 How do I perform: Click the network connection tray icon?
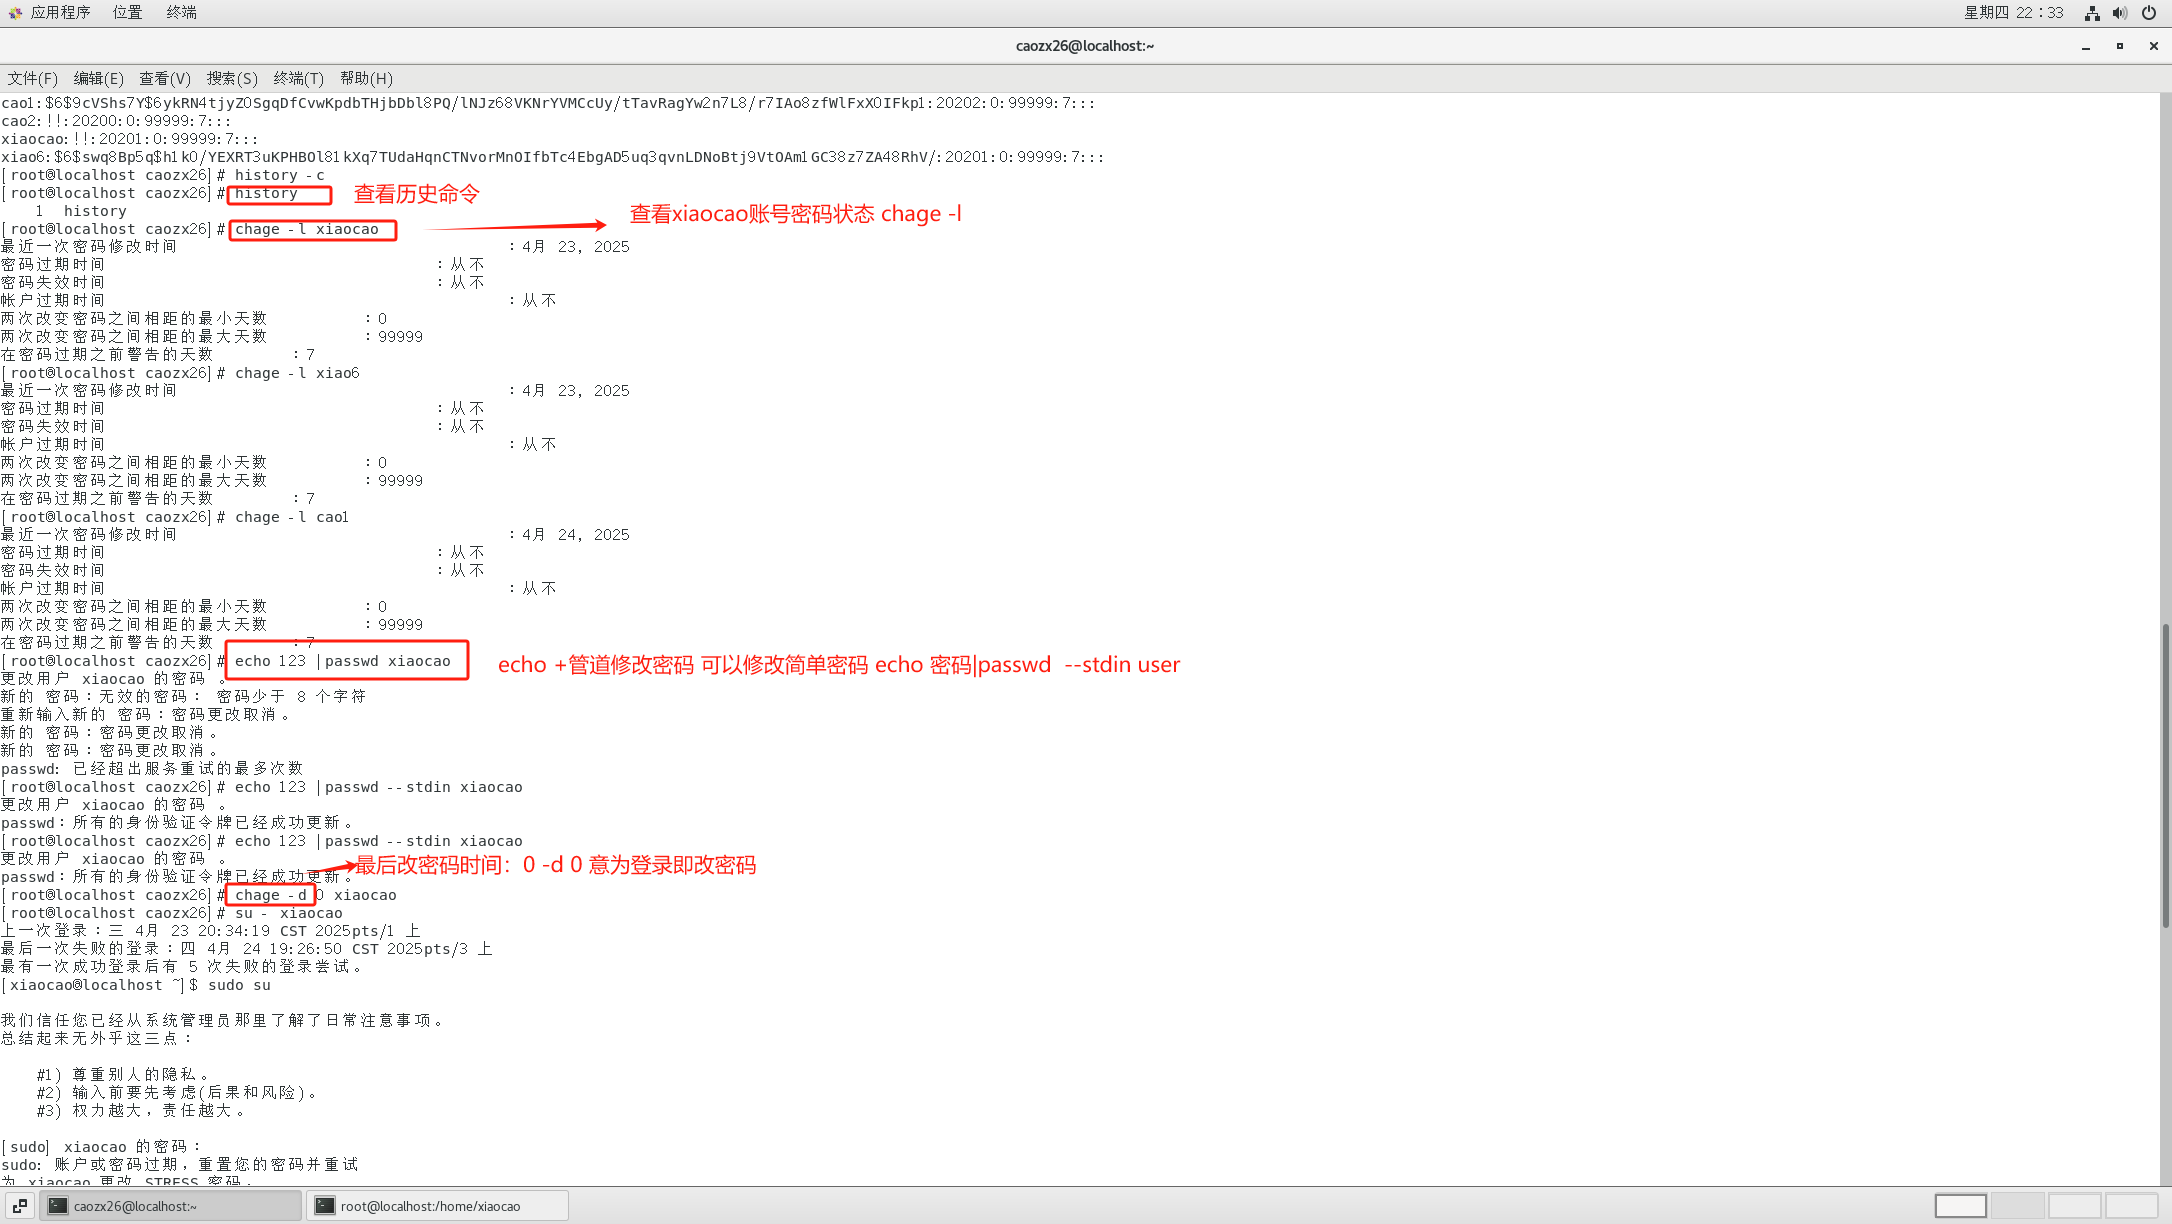coord(2091,13)
